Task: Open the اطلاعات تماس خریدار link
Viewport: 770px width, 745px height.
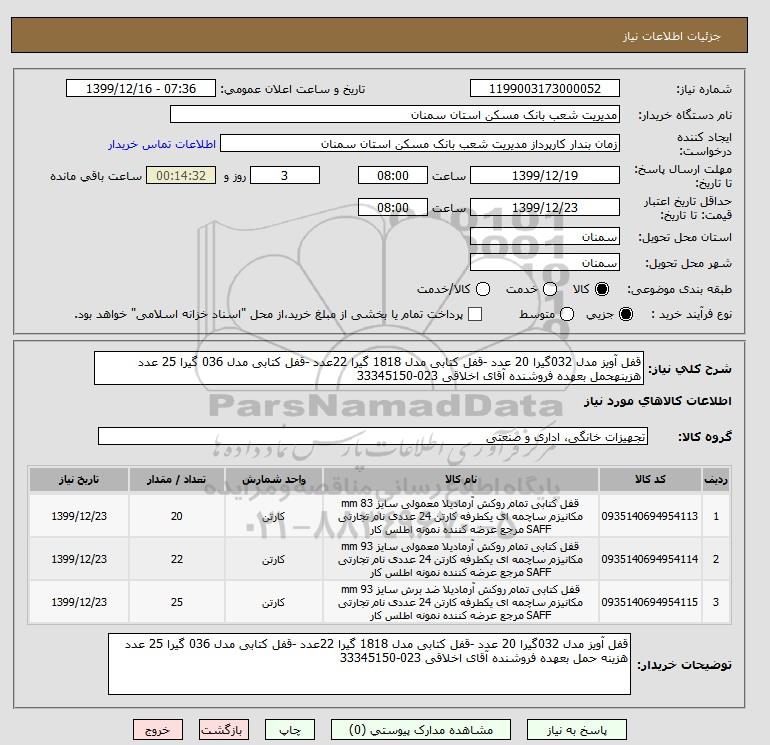Action: (x=162, y=144)
